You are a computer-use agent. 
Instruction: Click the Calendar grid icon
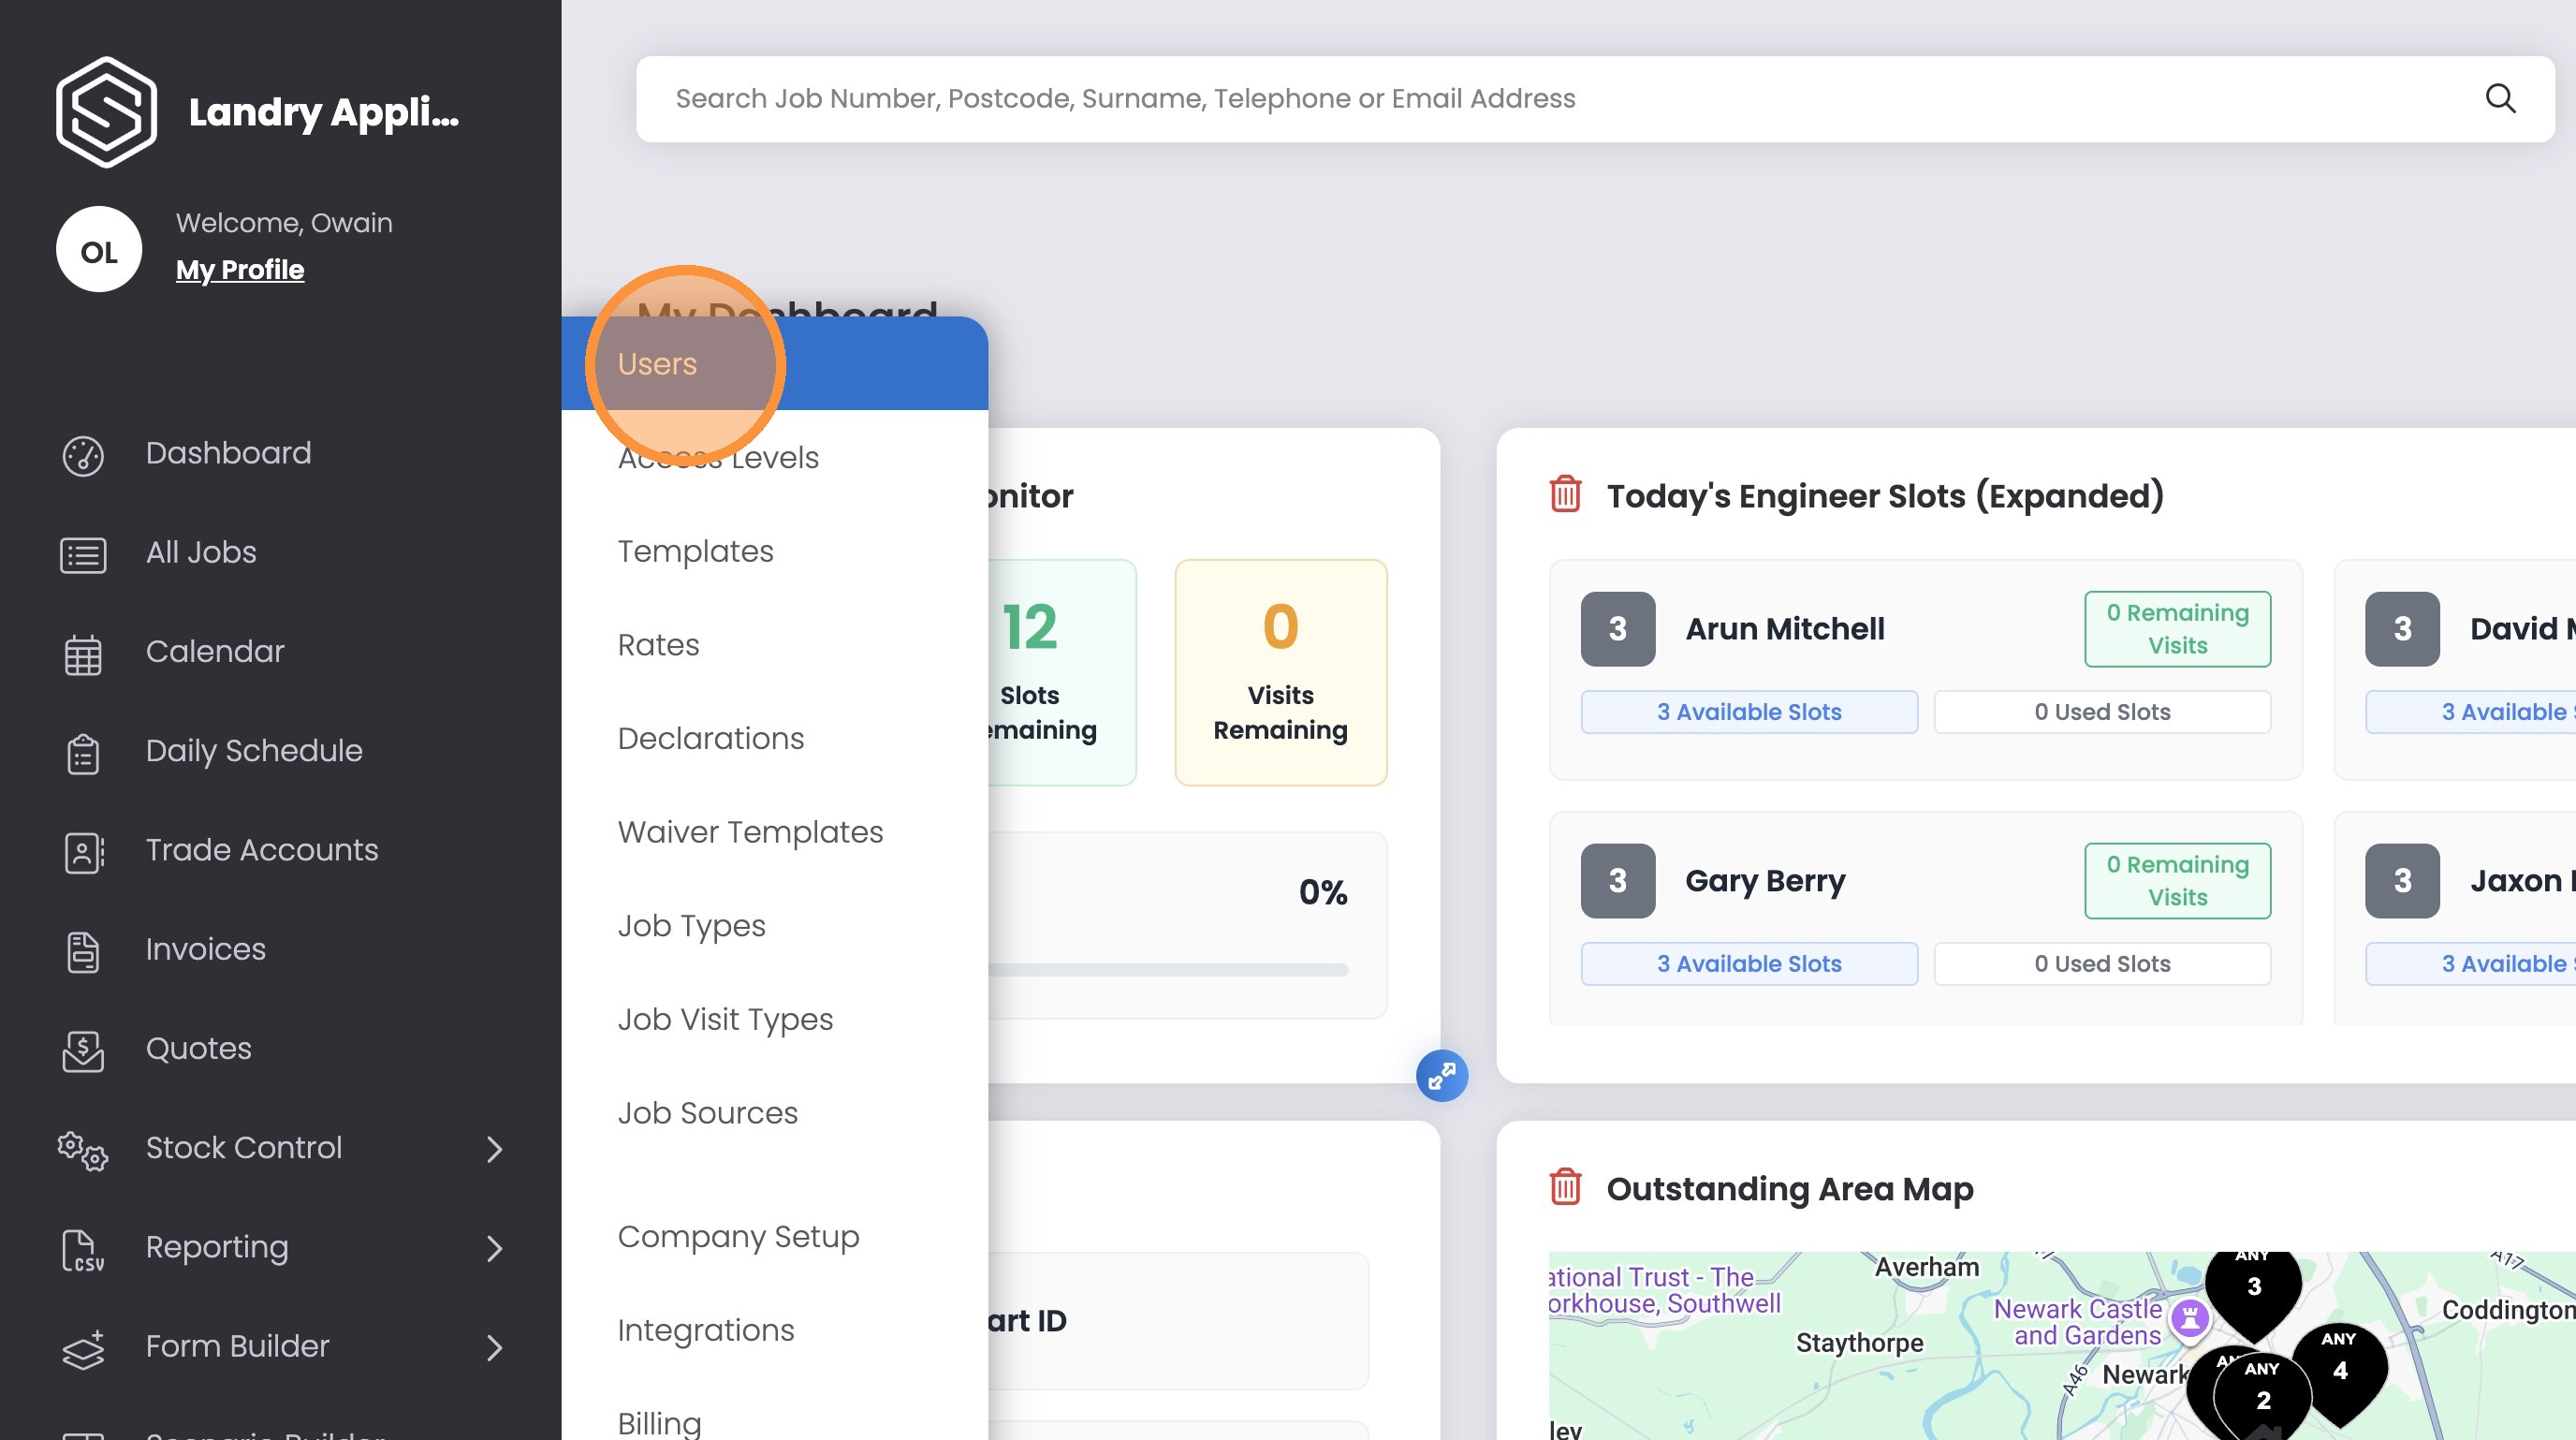[x=83, y=654]
